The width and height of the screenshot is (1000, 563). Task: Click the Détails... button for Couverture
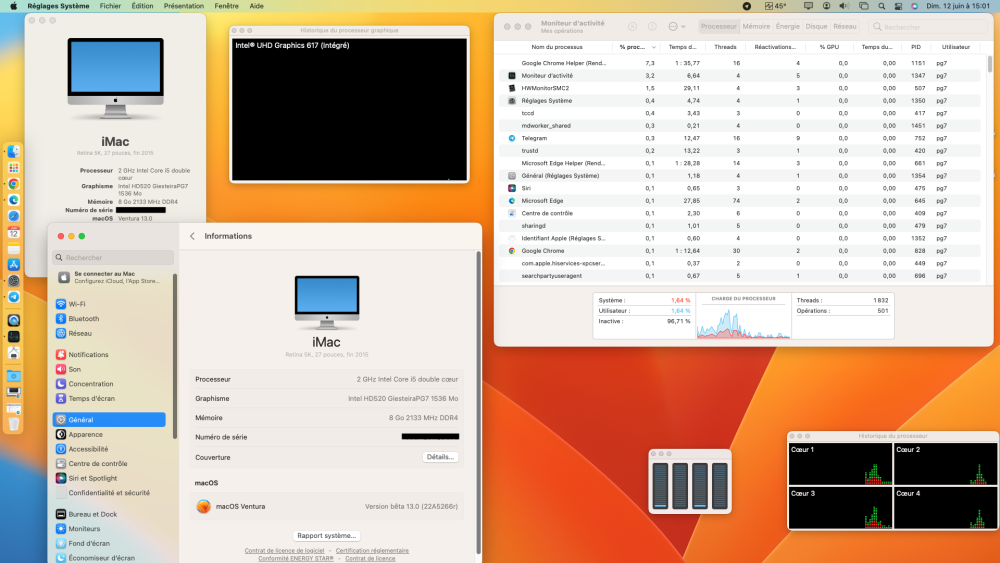pos(440,457)
